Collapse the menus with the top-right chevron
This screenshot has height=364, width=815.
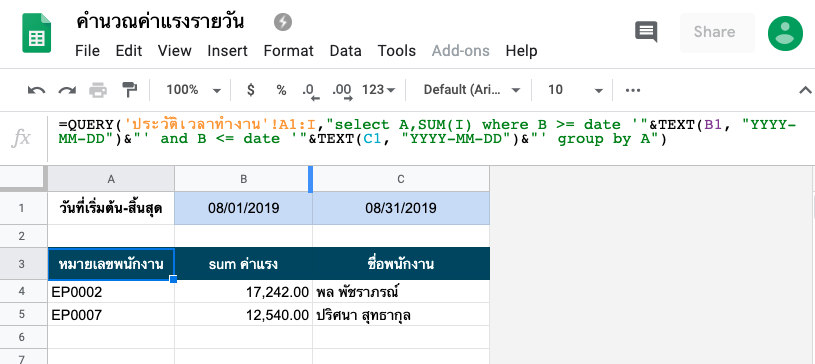pos(805,90)
